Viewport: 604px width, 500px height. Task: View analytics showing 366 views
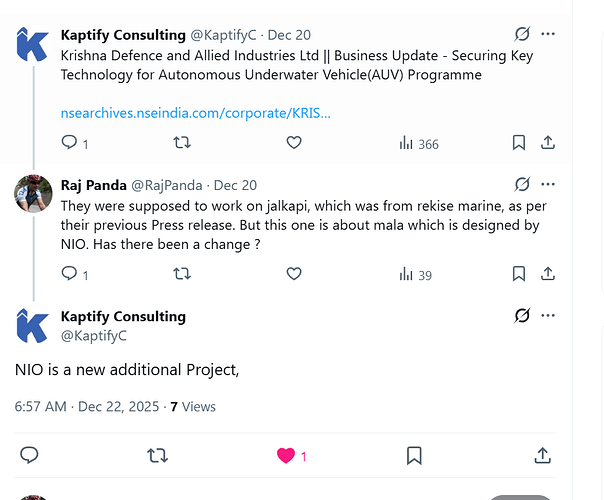(x=419, y=144)
